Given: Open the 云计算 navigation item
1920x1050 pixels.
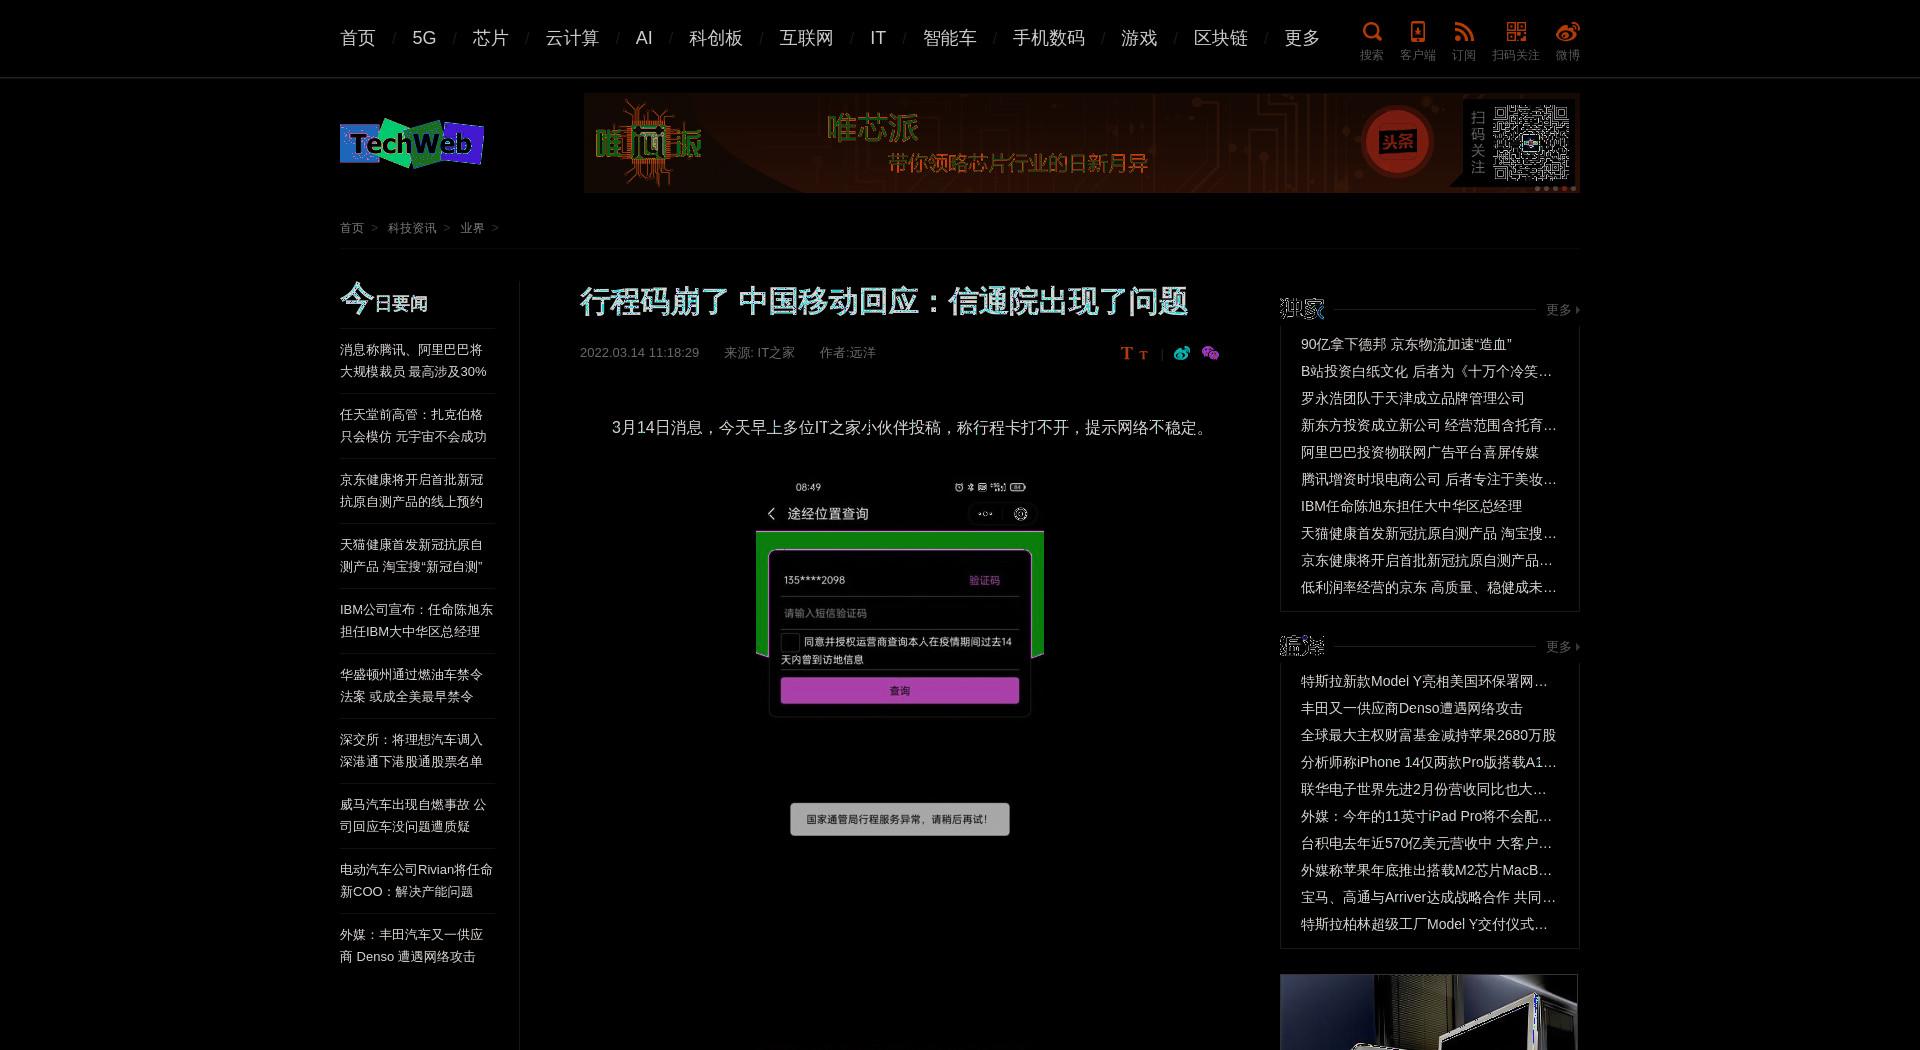Looking at the screenshot, I should click(572, 38).
